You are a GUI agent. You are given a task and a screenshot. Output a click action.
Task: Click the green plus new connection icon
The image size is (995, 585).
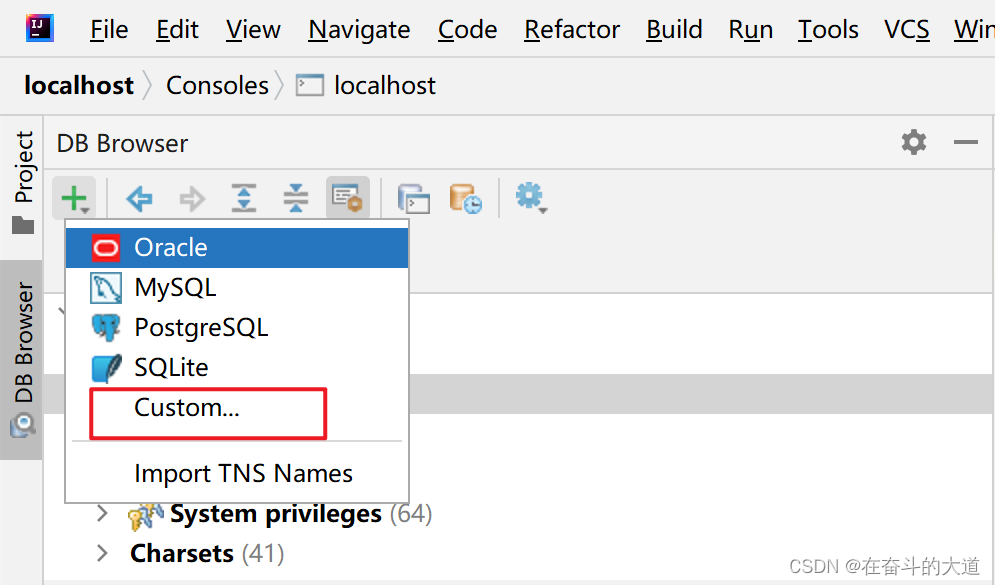click(75, 198)
